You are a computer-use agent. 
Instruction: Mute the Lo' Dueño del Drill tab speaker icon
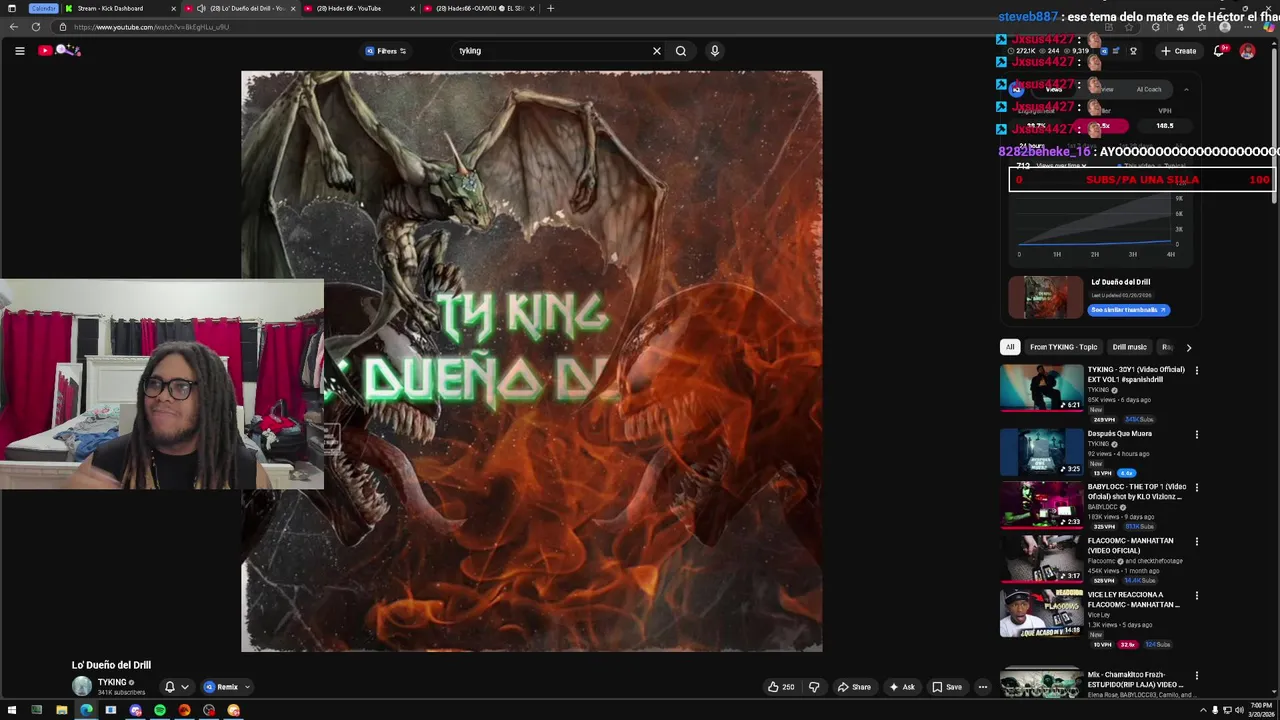pyautogui.click(x=201, y=8)
